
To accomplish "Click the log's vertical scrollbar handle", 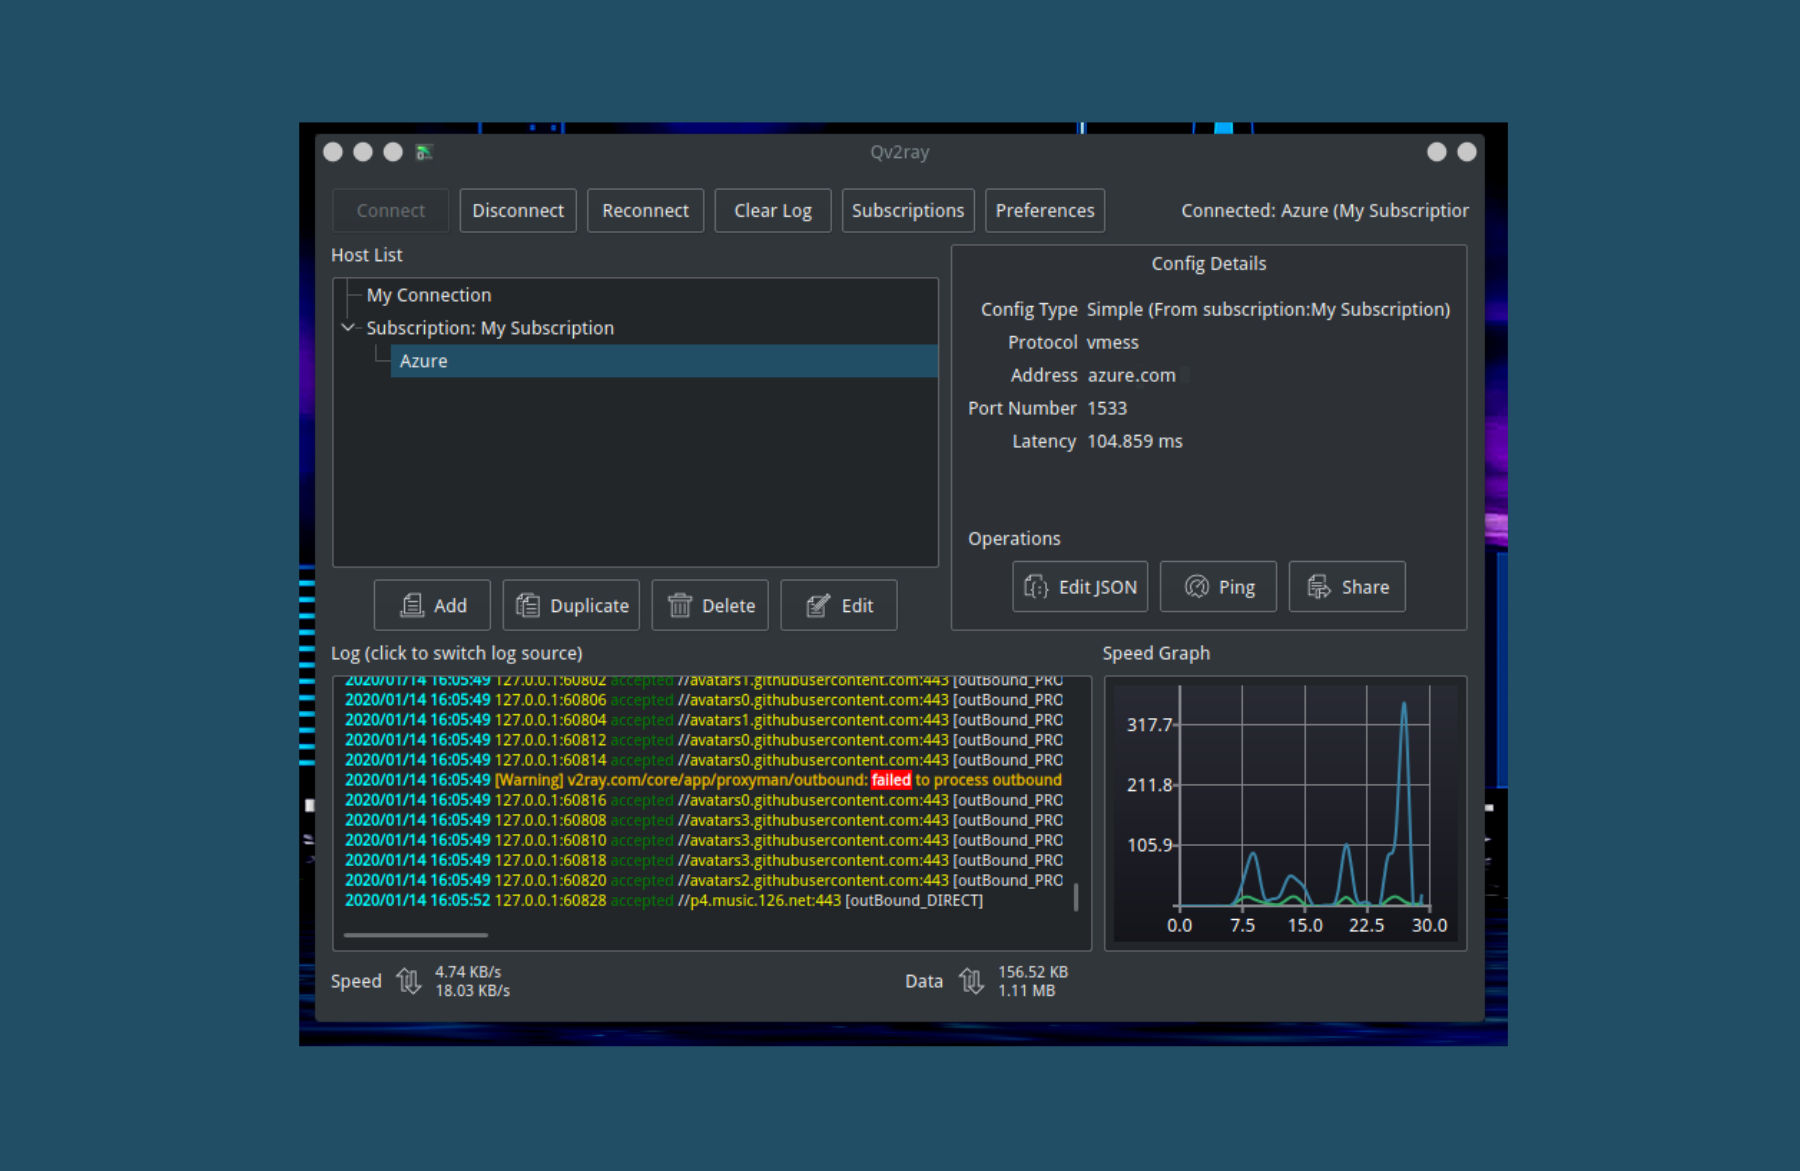I will (x=1076, y=897).
